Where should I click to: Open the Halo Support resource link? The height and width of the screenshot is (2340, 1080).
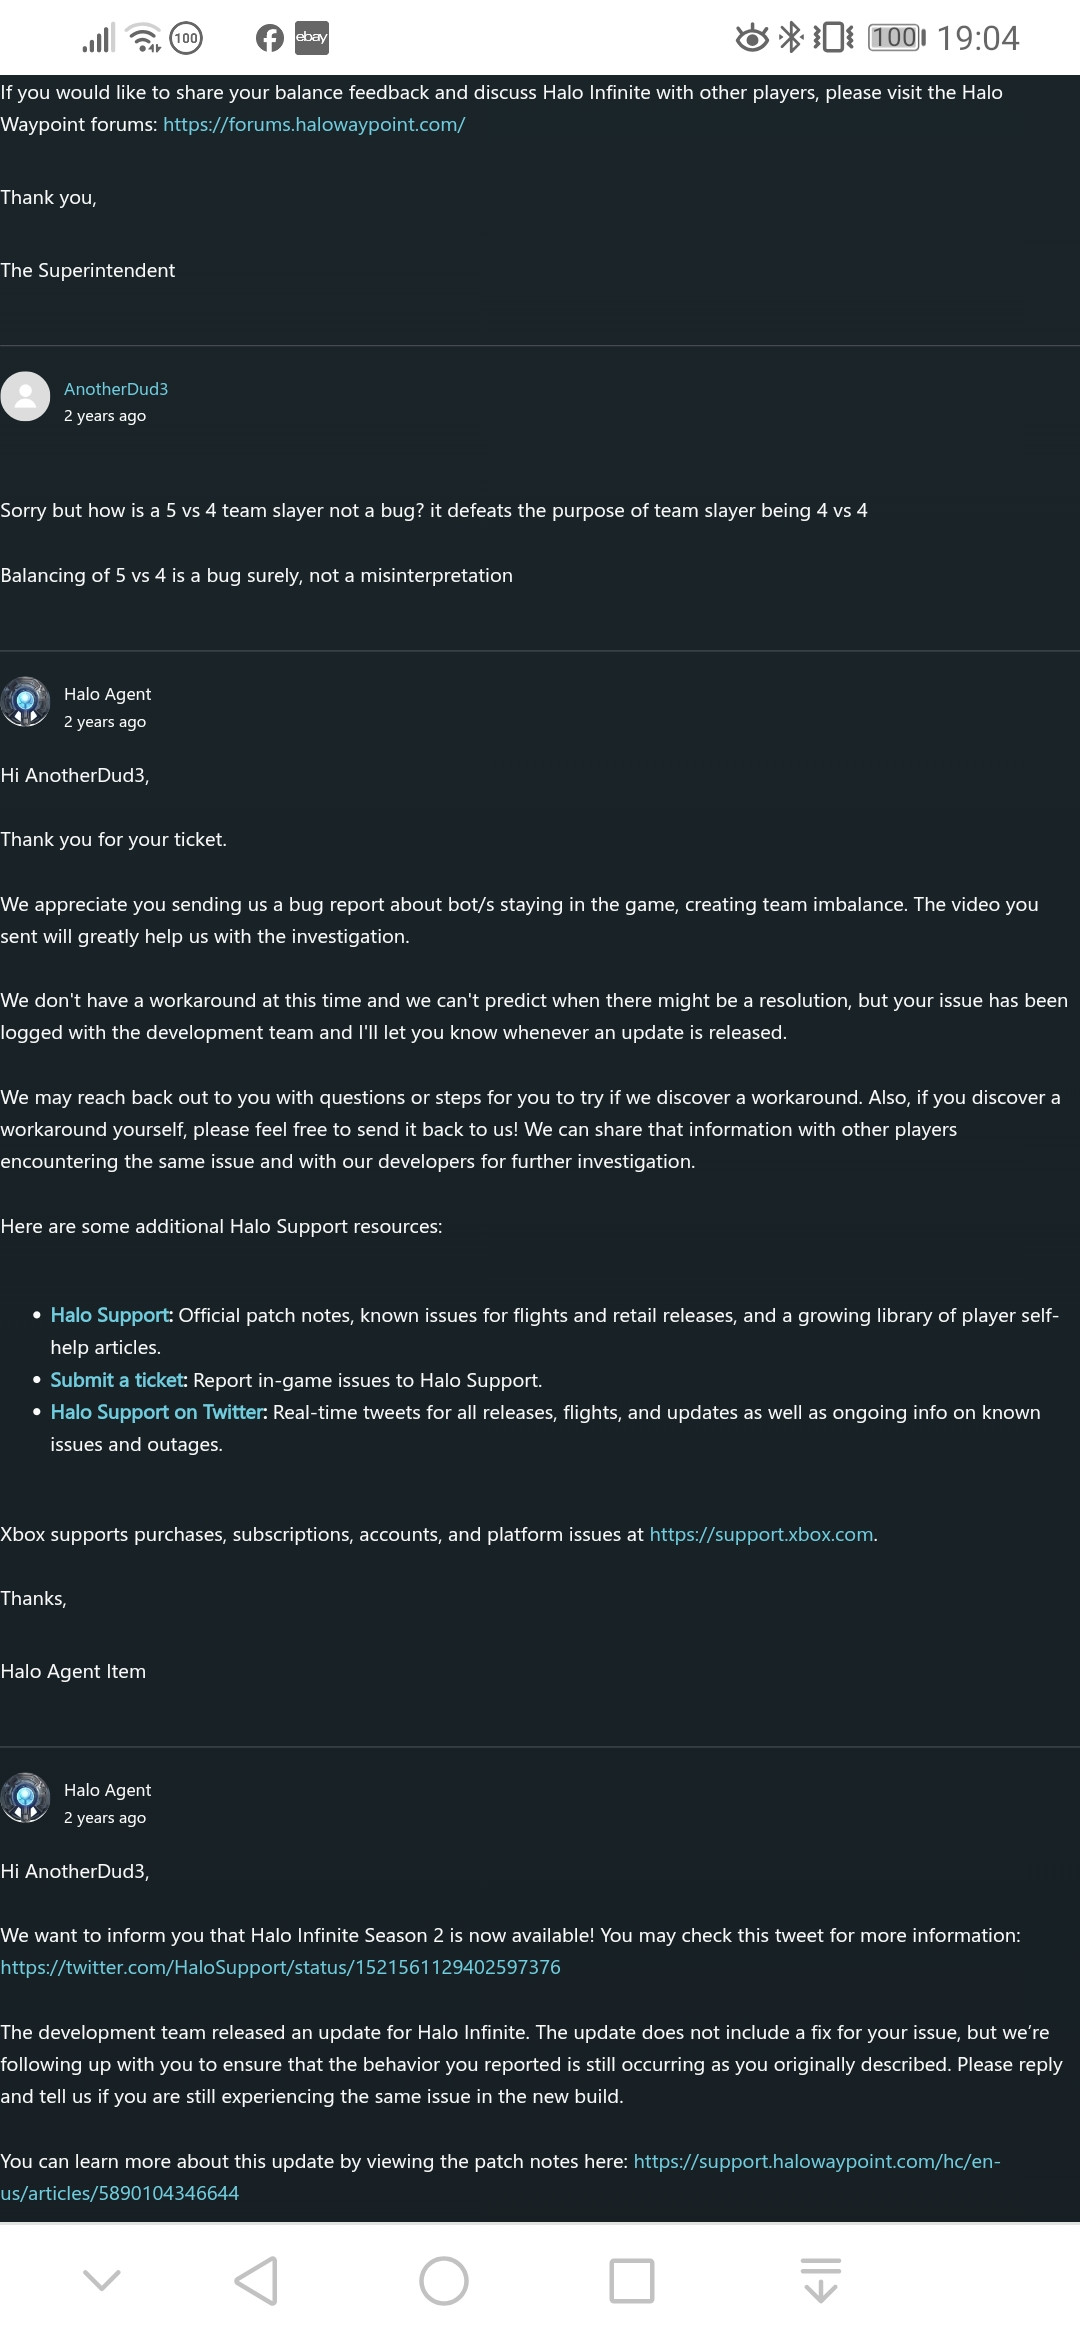(x=111, y=1315)
